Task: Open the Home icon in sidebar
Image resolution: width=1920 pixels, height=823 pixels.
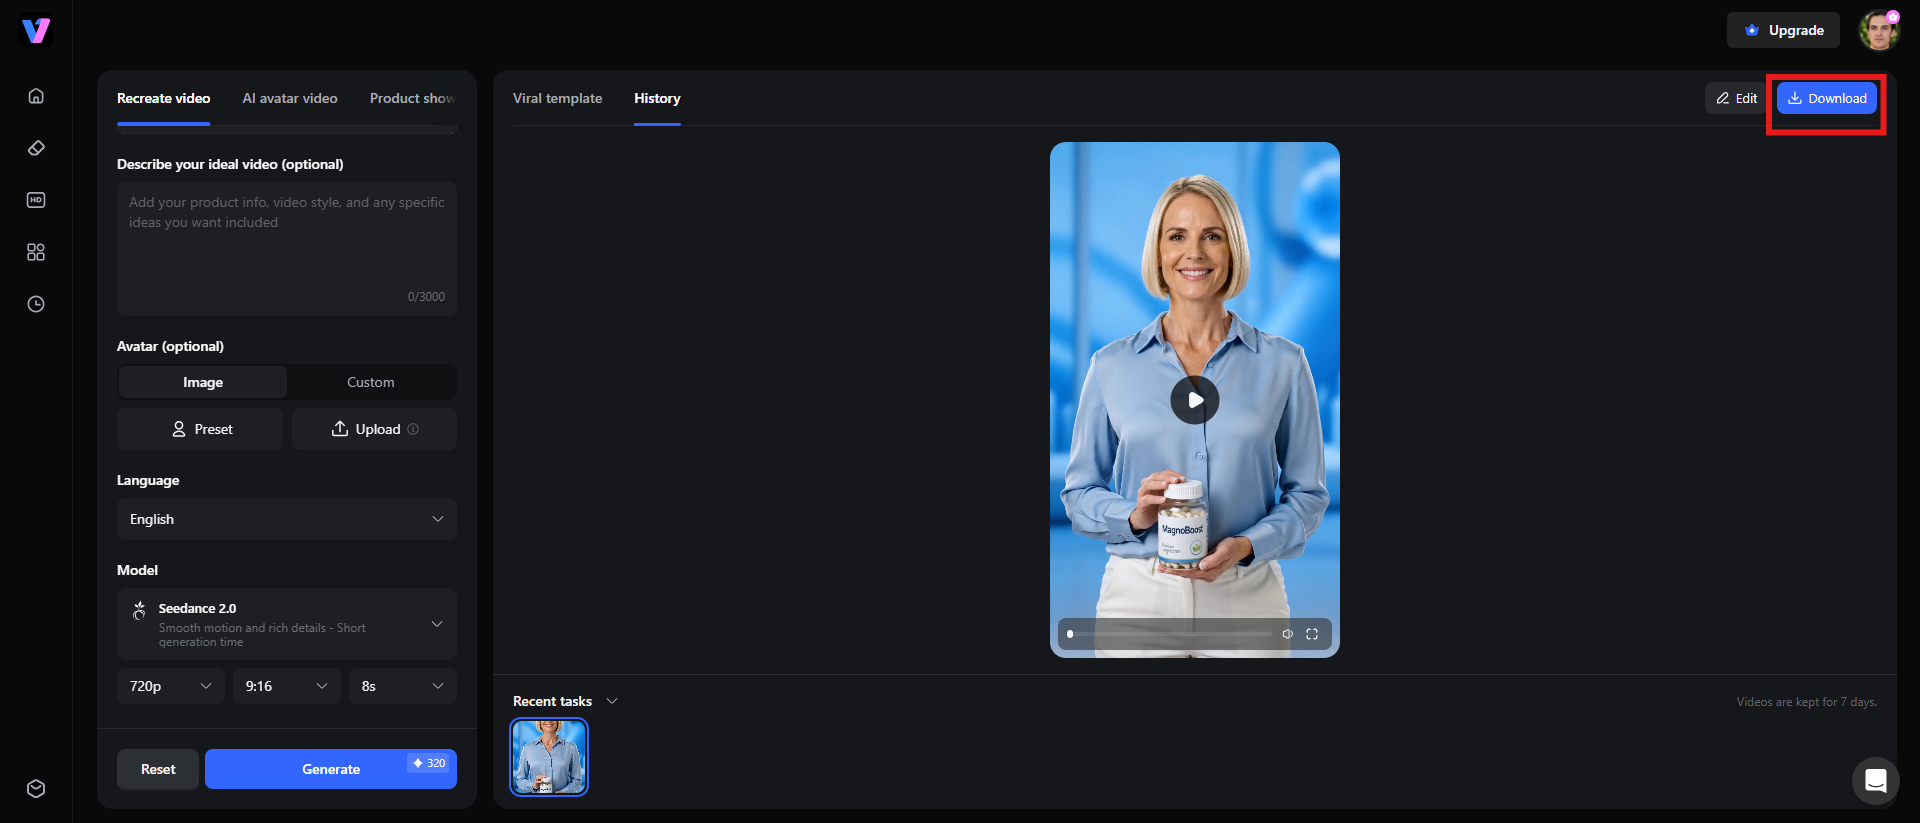Action: click(x=36, y=96)
